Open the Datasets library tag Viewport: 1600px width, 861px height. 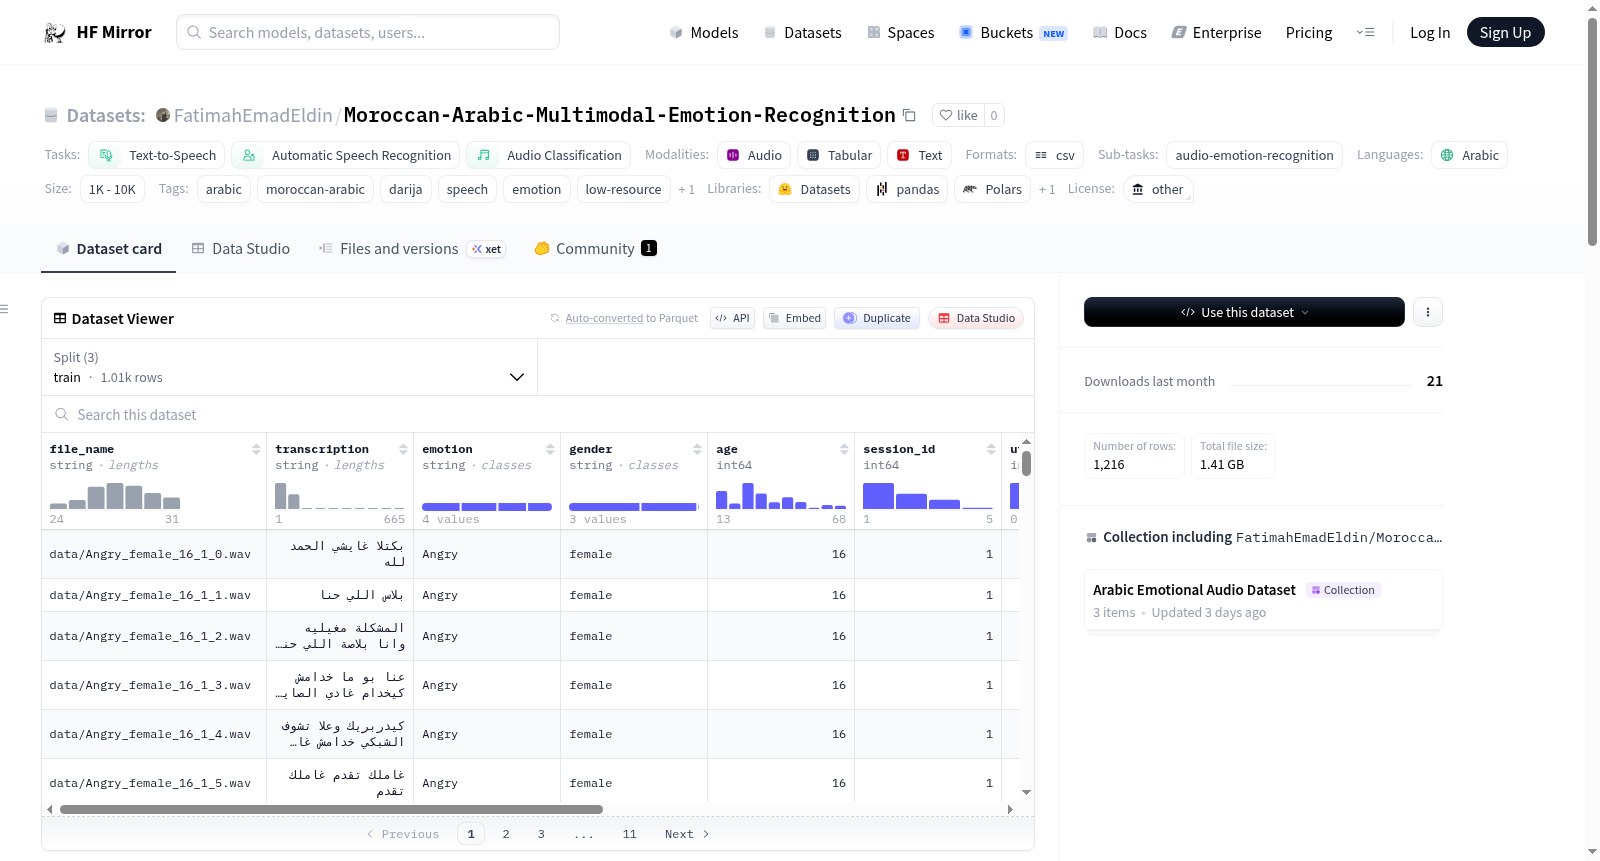click(x=814, y=189)
